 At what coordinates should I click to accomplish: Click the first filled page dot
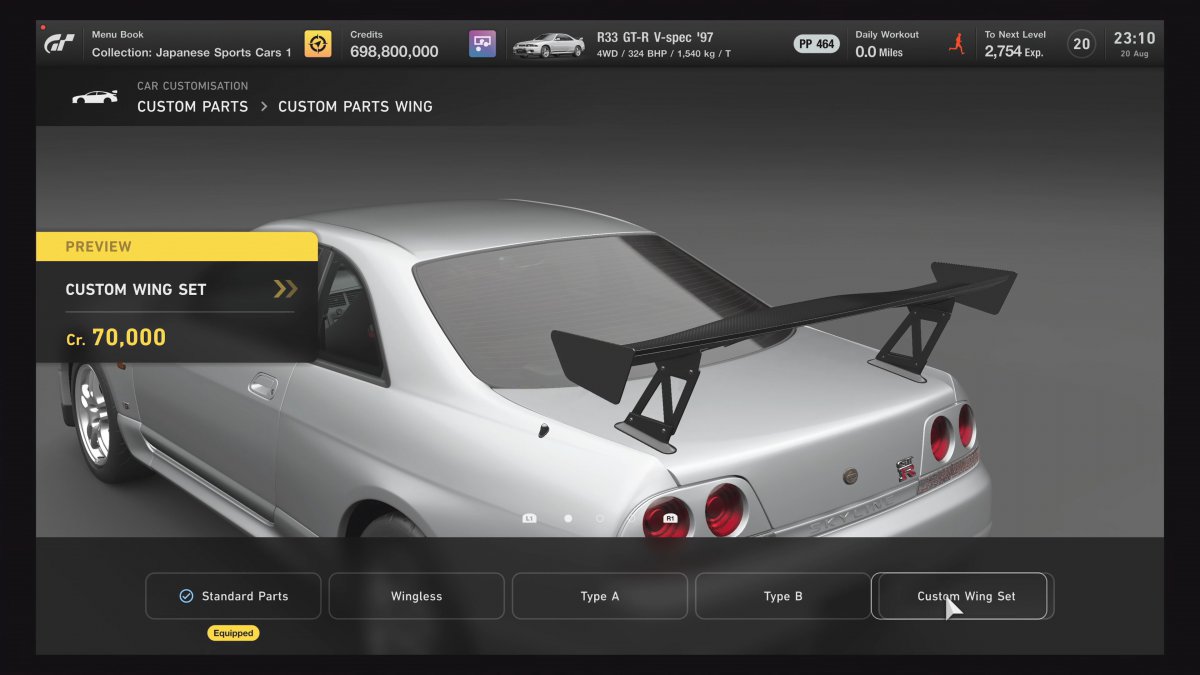point(568,518)
